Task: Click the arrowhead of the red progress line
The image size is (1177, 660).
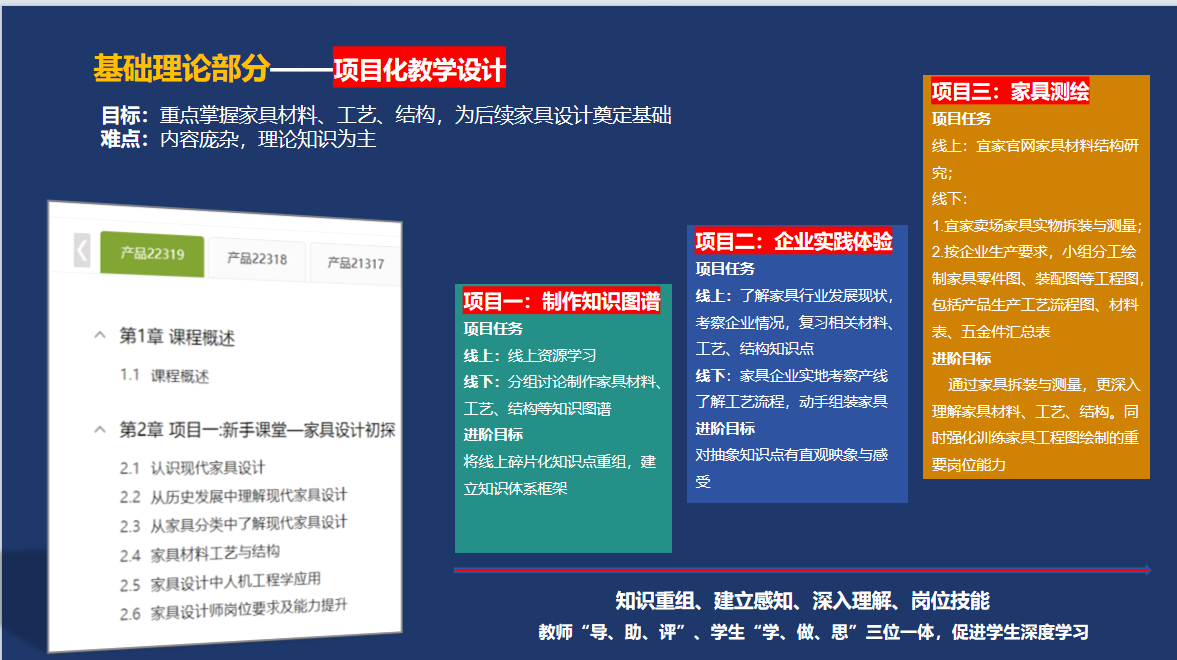Action: coord(1146,570)
